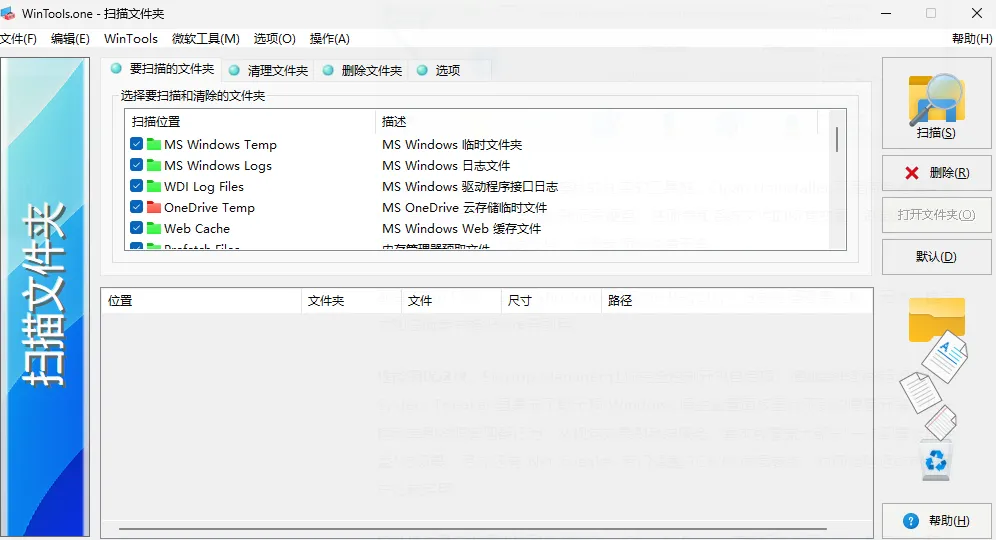The image size is (996, 540).
Task: Close the WinTools.one window
Action: tap(977, 13)
